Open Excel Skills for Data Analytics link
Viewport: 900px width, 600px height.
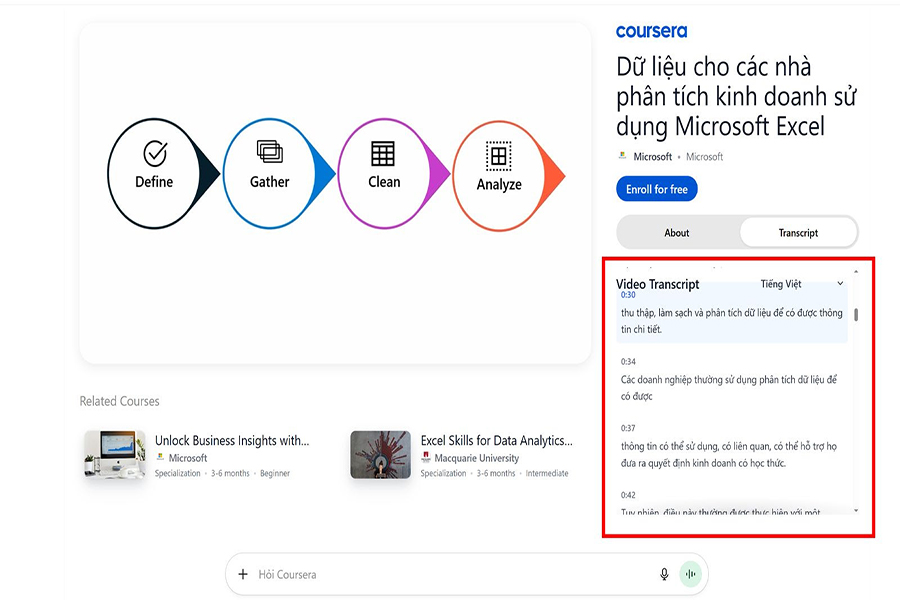496,440
